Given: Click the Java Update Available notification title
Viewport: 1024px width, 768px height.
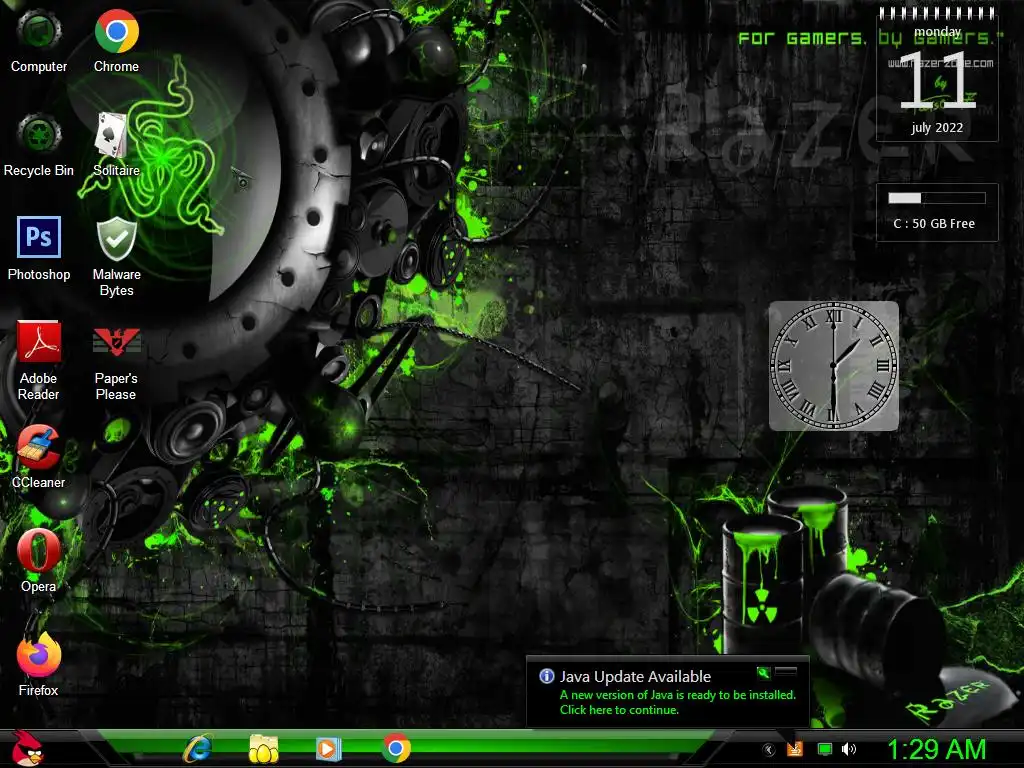Looking at the screenshot, I should [x=635, y=677].
